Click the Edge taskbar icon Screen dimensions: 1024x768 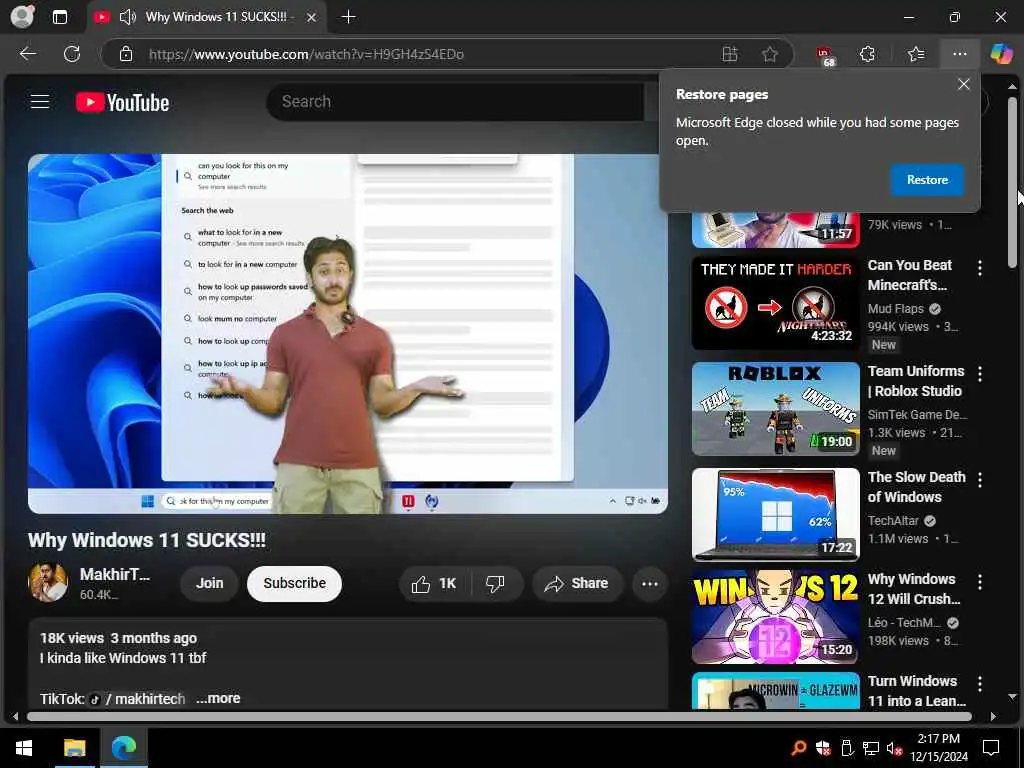point(123,748)
